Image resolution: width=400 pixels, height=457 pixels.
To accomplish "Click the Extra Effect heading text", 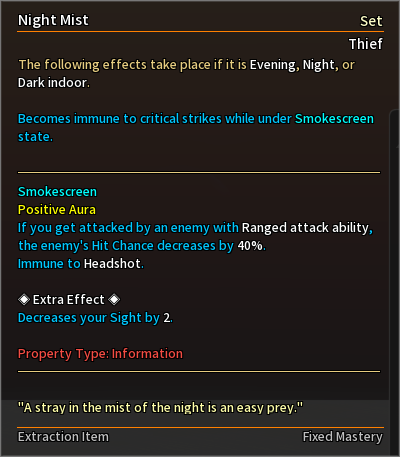I will click(69, 300).
